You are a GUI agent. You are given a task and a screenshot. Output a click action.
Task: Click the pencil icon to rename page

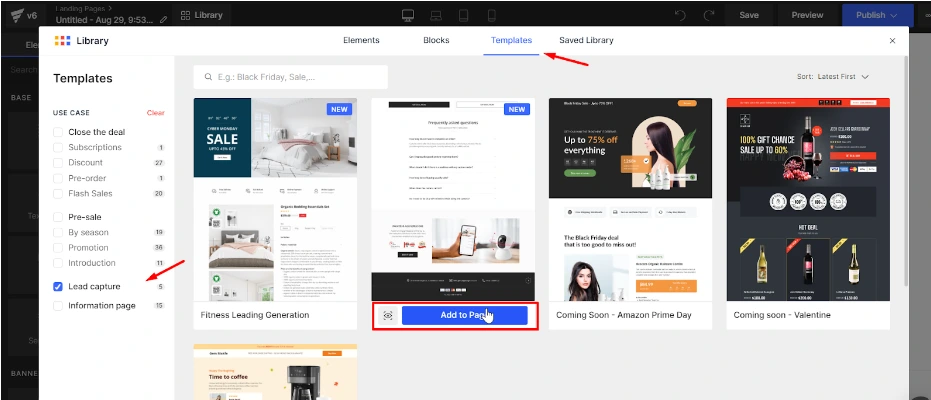click(x=164, y=20)
